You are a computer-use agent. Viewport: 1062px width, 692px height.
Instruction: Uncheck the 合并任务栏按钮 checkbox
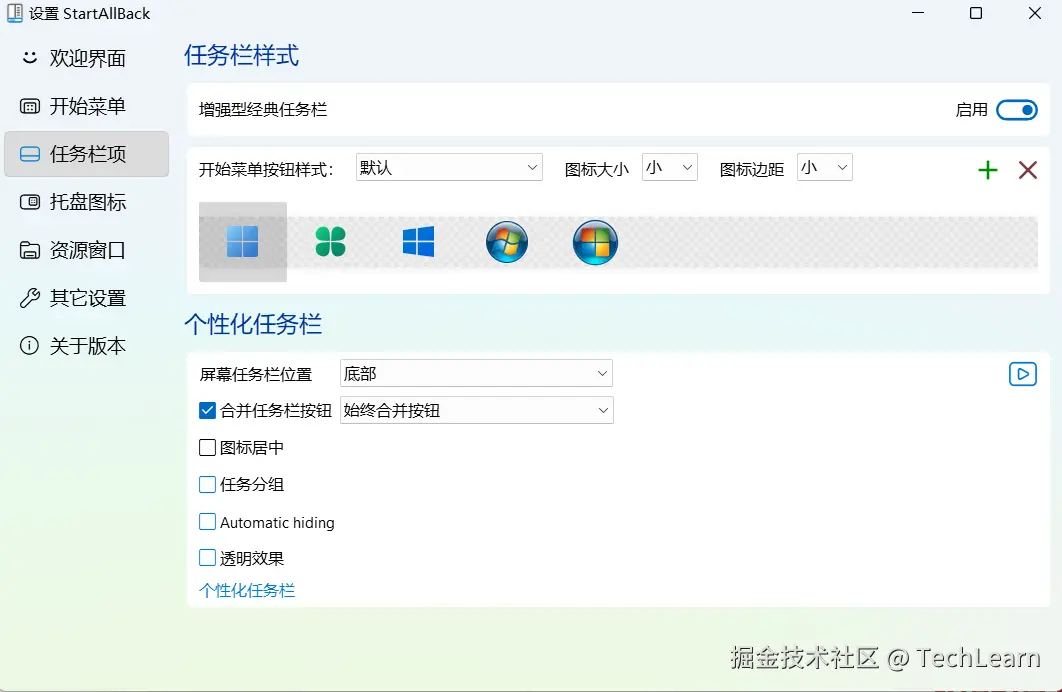point(207,410)
